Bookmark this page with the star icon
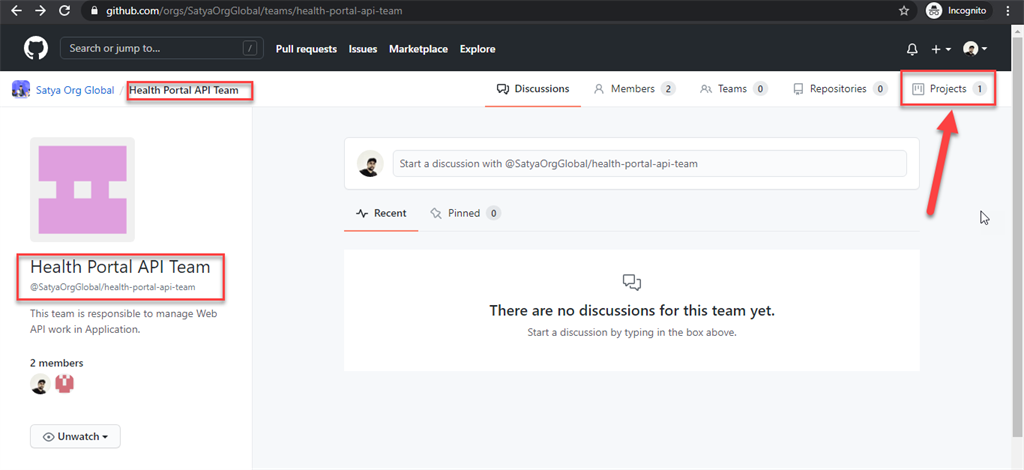 click(x=904, y=10)
